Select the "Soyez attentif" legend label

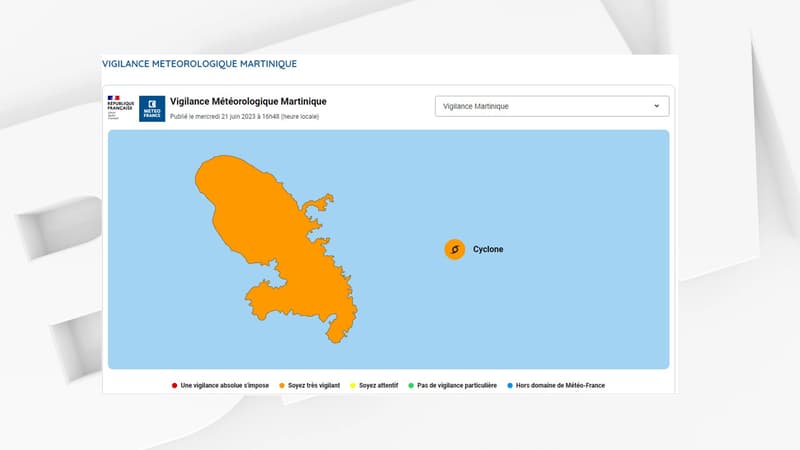pyautogui.click(x=380, y=385)
